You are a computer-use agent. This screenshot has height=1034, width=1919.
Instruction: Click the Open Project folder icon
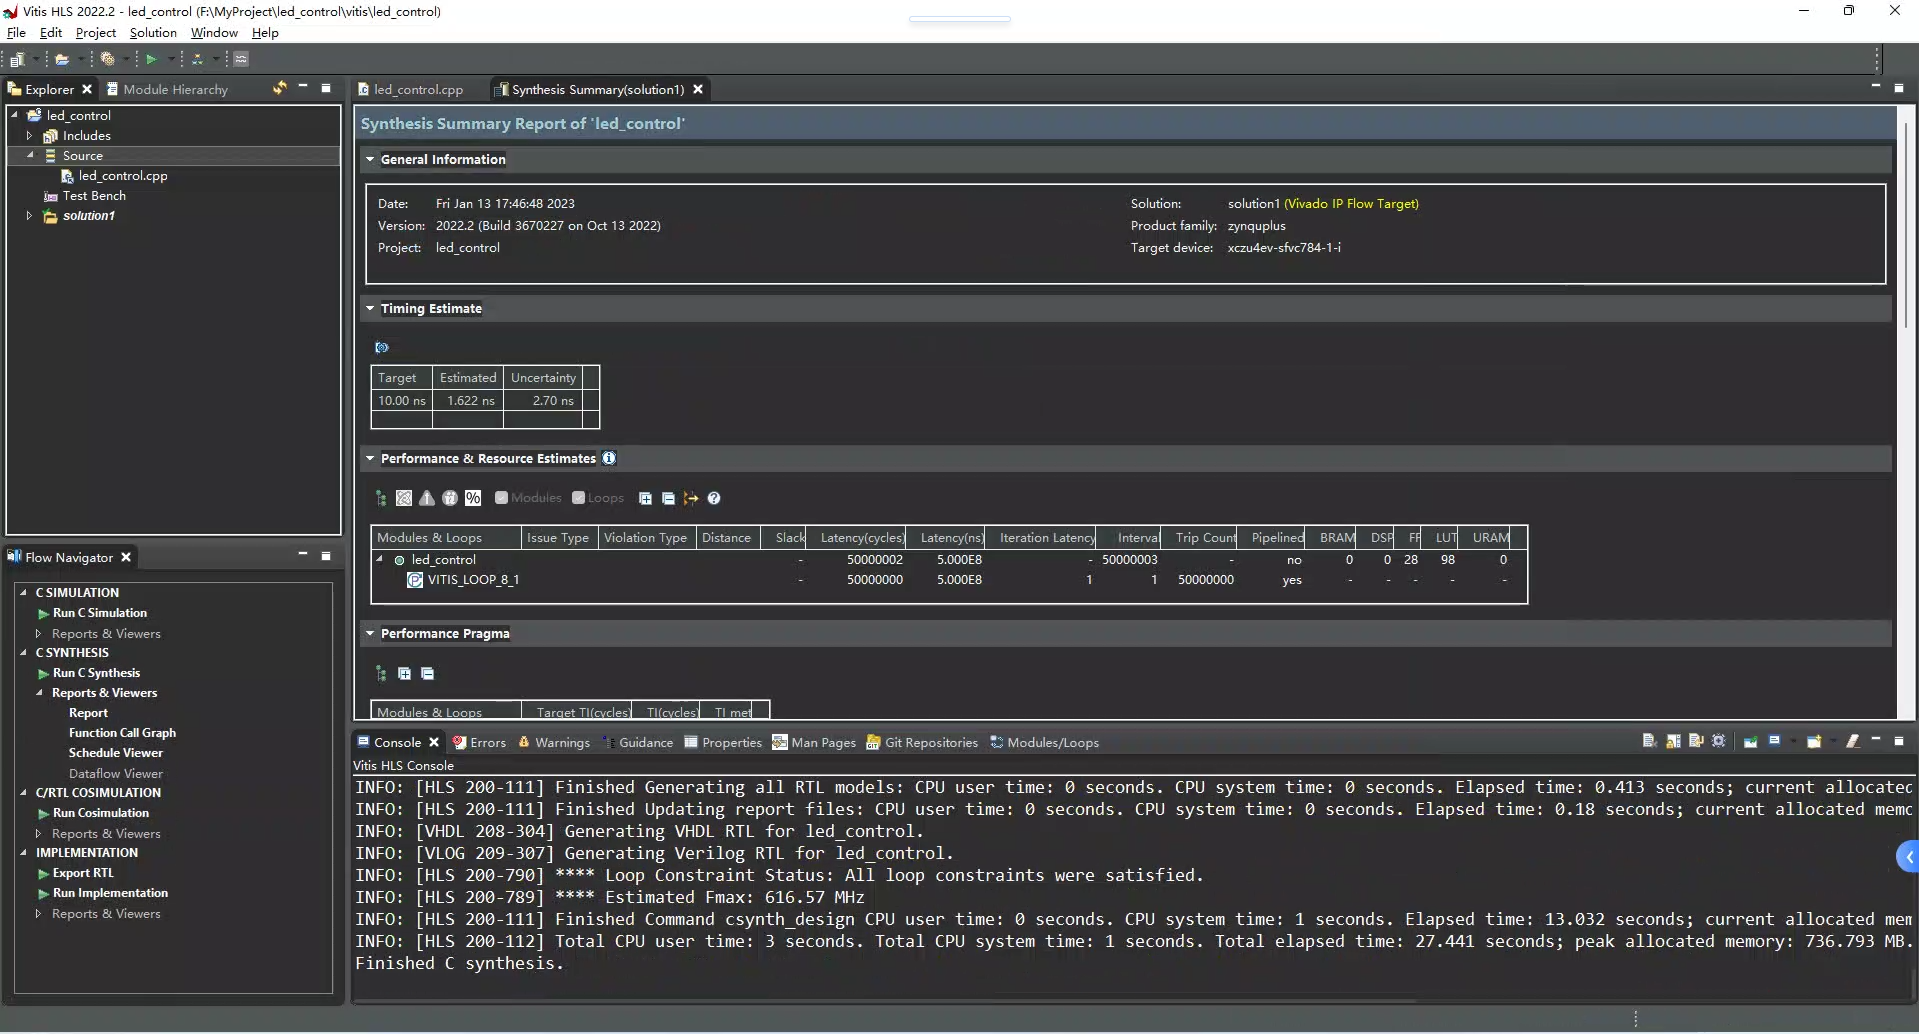(62, 60)
